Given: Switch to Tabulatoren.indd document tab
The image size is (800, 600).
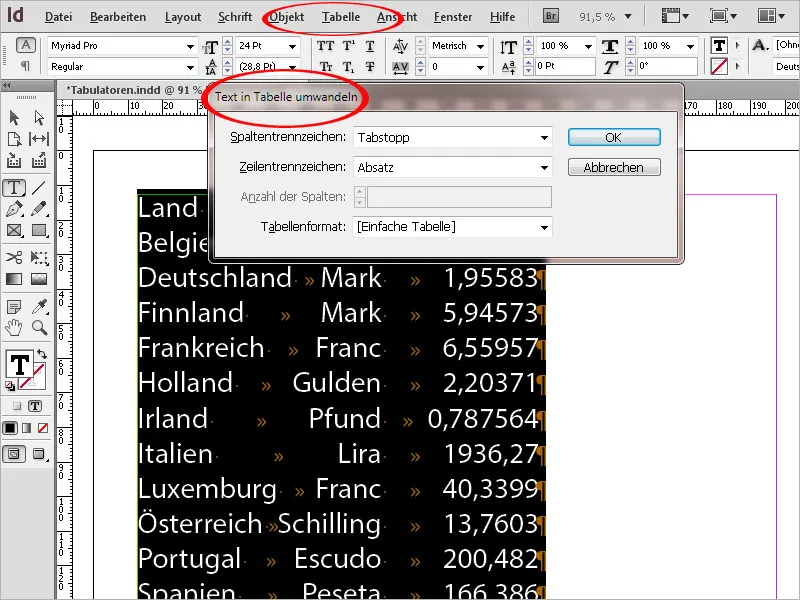Looking at the screenshot, I should pos(134,90).
